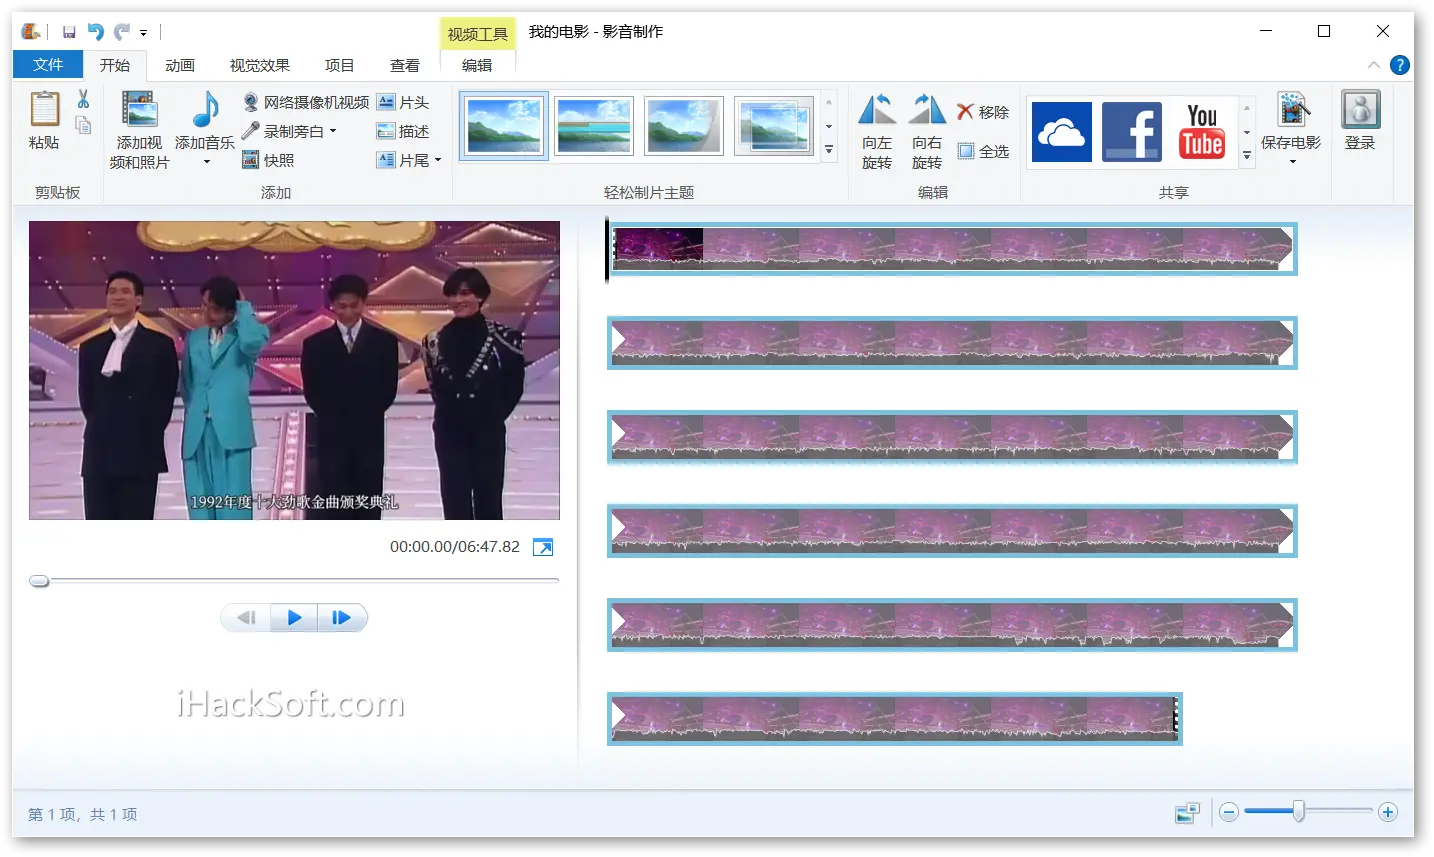Play the video preview
Screen dimensions: 1434x857
(x=294, y=618)
